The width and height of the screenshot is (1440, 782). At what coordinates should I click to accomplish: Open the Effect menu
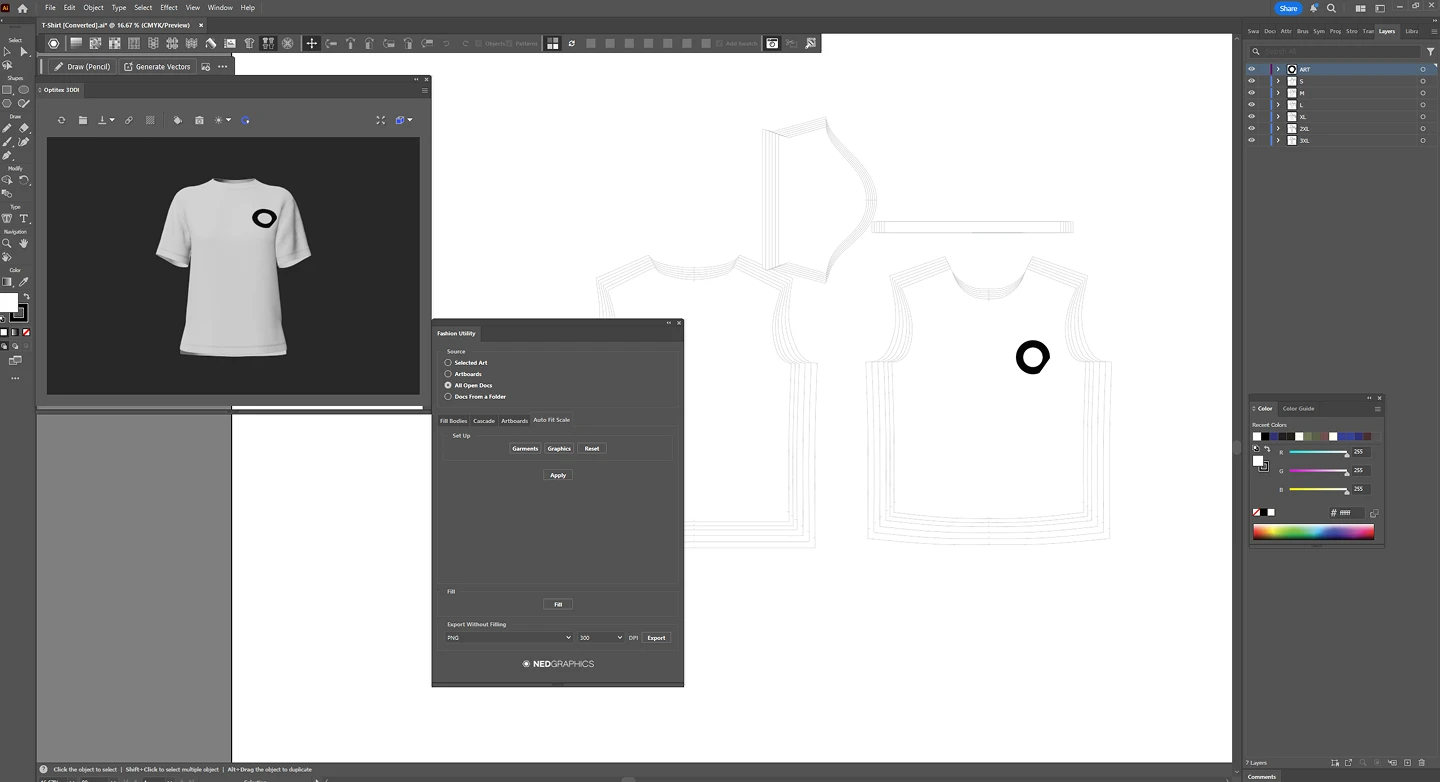click(169, 7)
